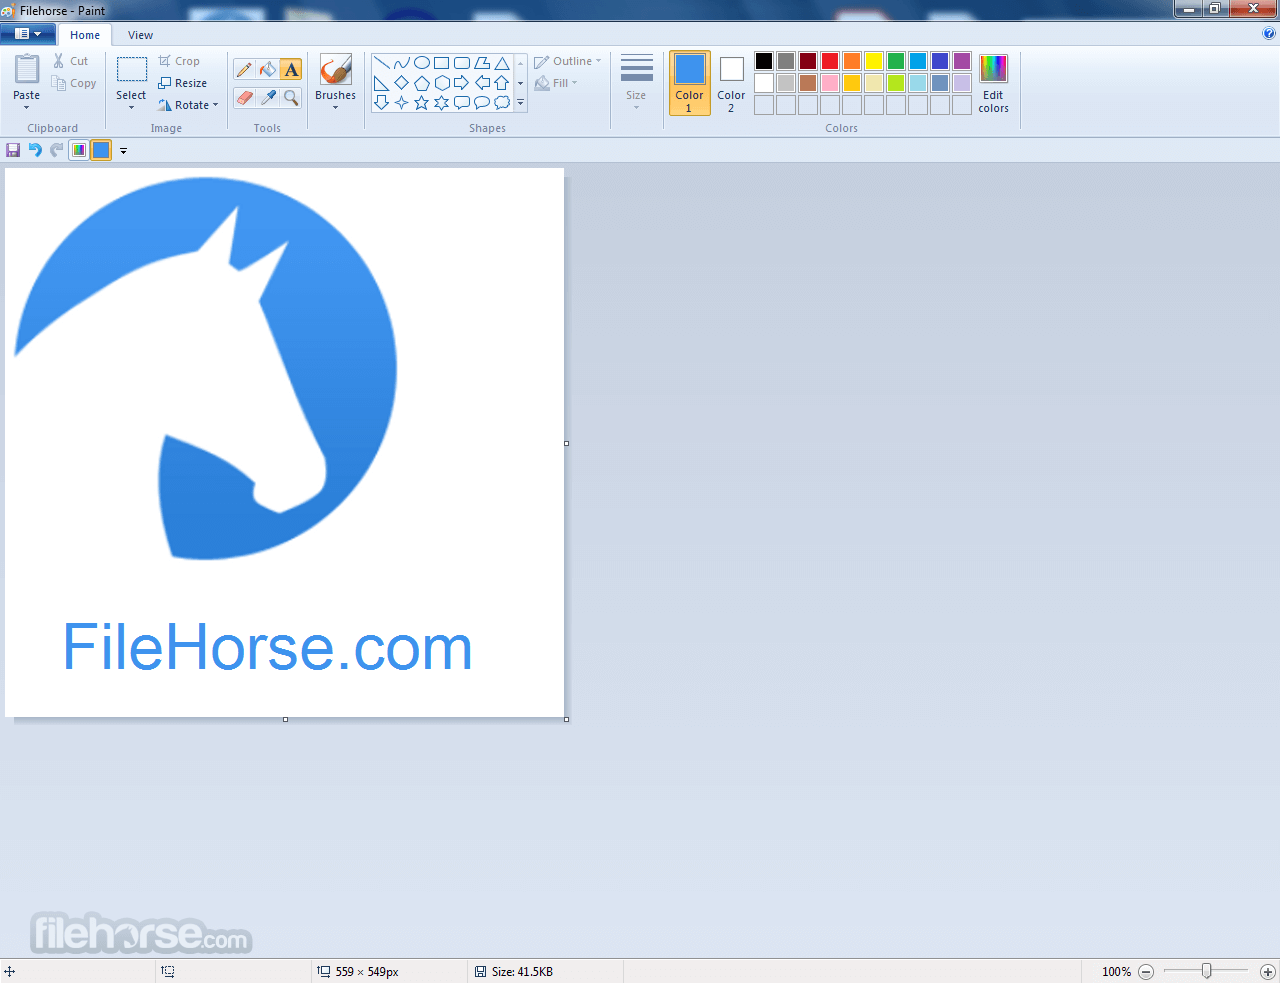Screen dimensions: 1280x984
Task: Open the Paste dropdown arrow
Action: point(27,107)
